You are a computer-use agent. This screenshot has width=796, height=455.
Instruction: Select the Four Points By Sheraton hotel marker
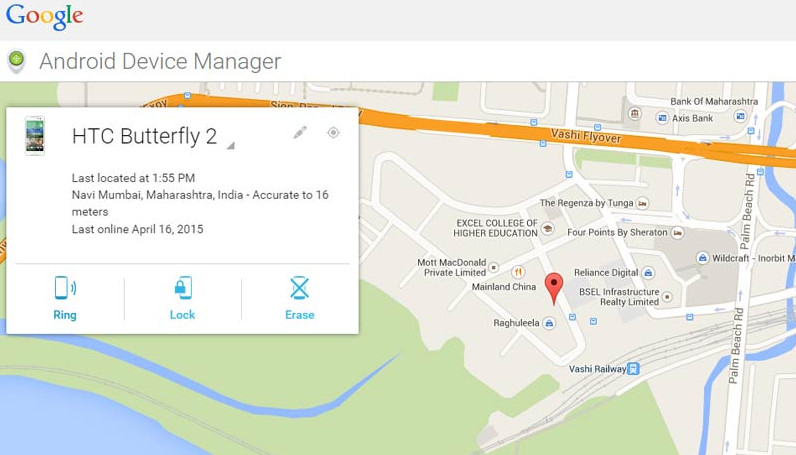pos(677,233)
